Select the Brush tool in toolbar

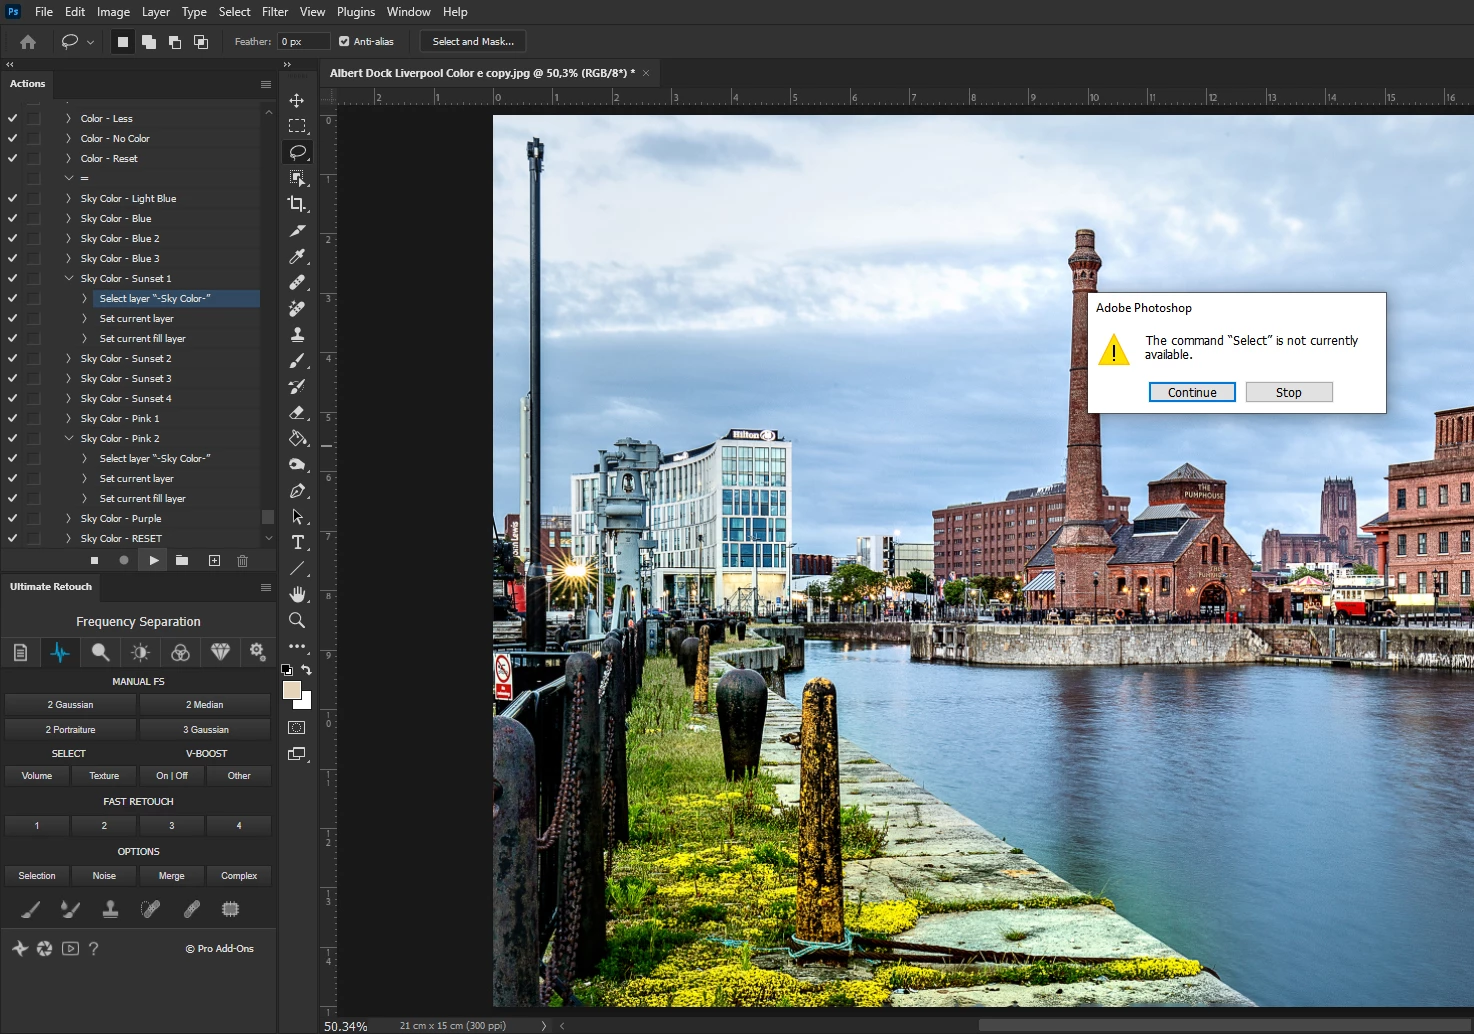[x=297, y=361]
